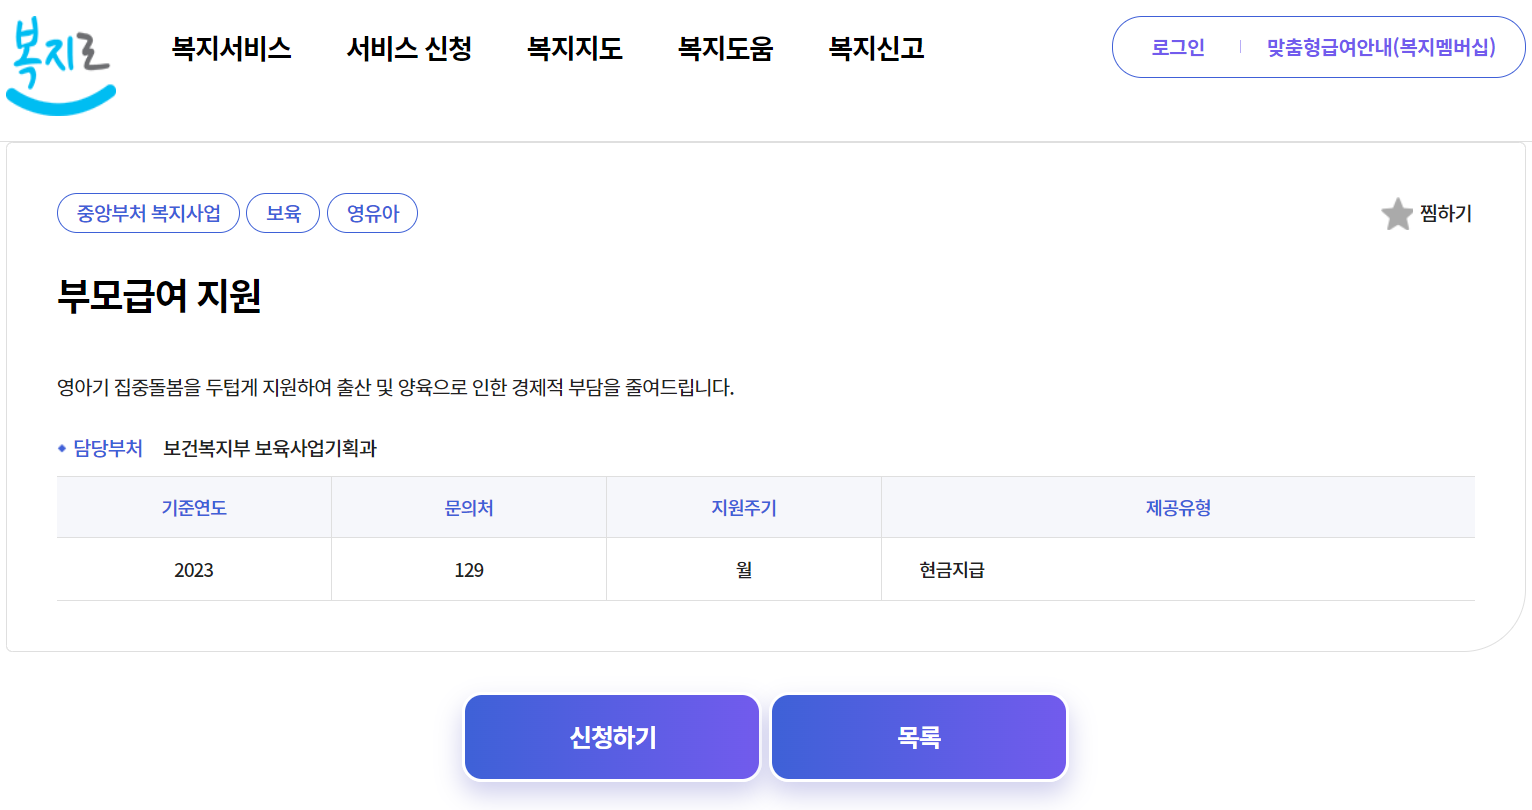Select the 보육 category tag

coord(283,212)
